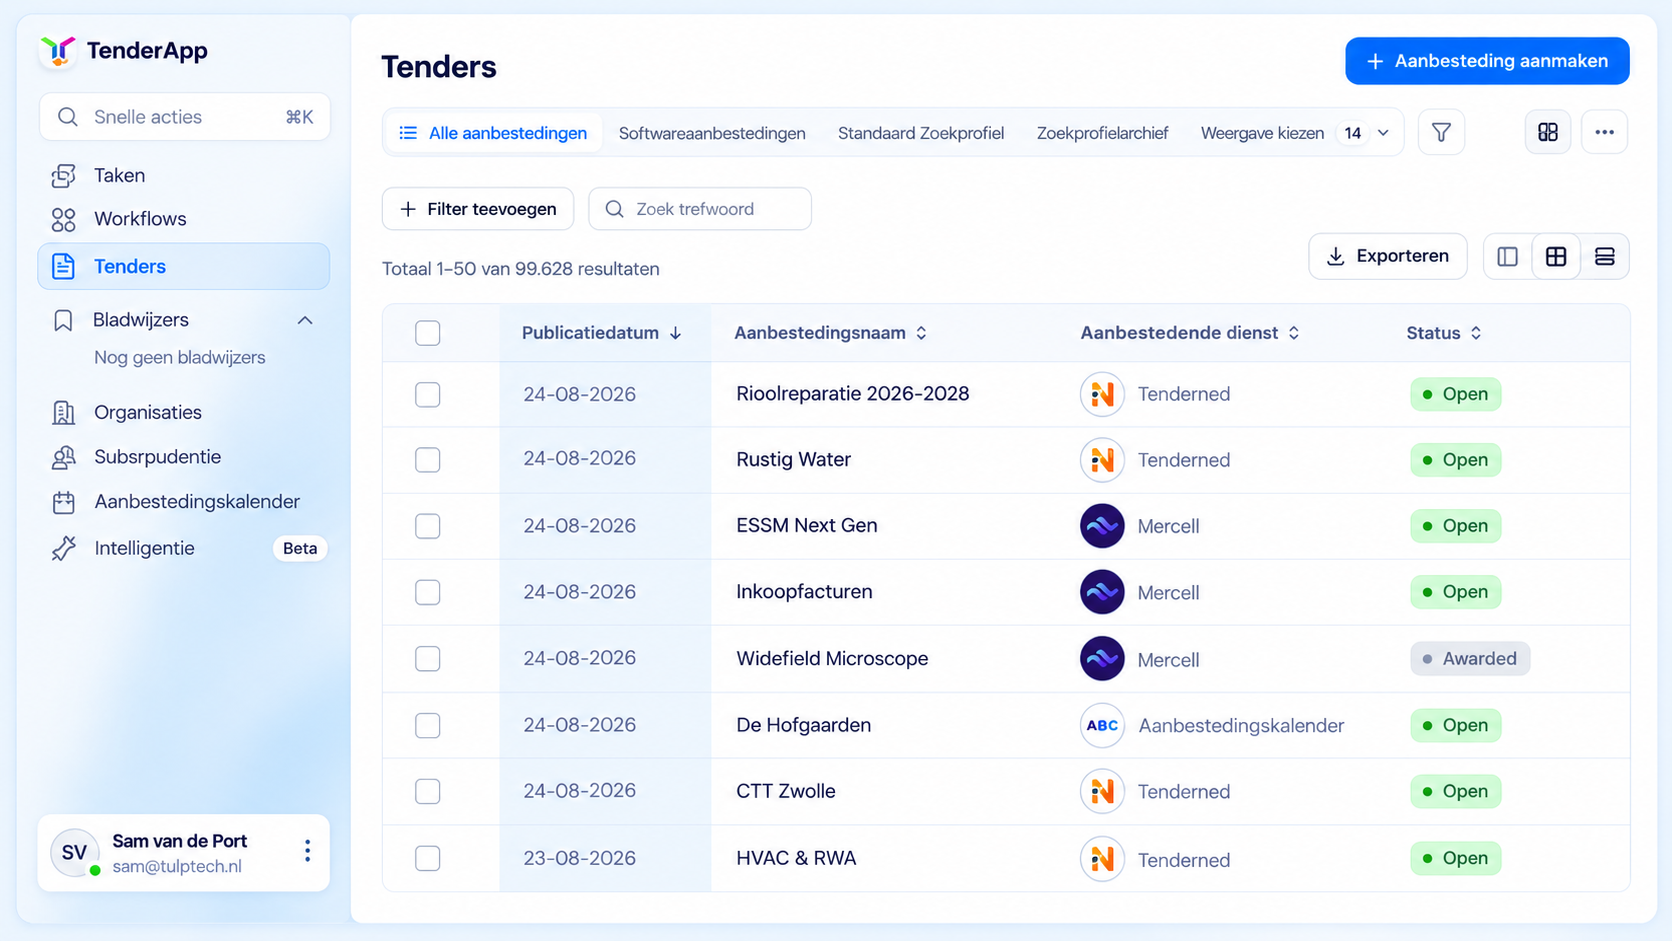Switch to stacked rows view
Screen dimensions: 1672x941
(1605, 257)
